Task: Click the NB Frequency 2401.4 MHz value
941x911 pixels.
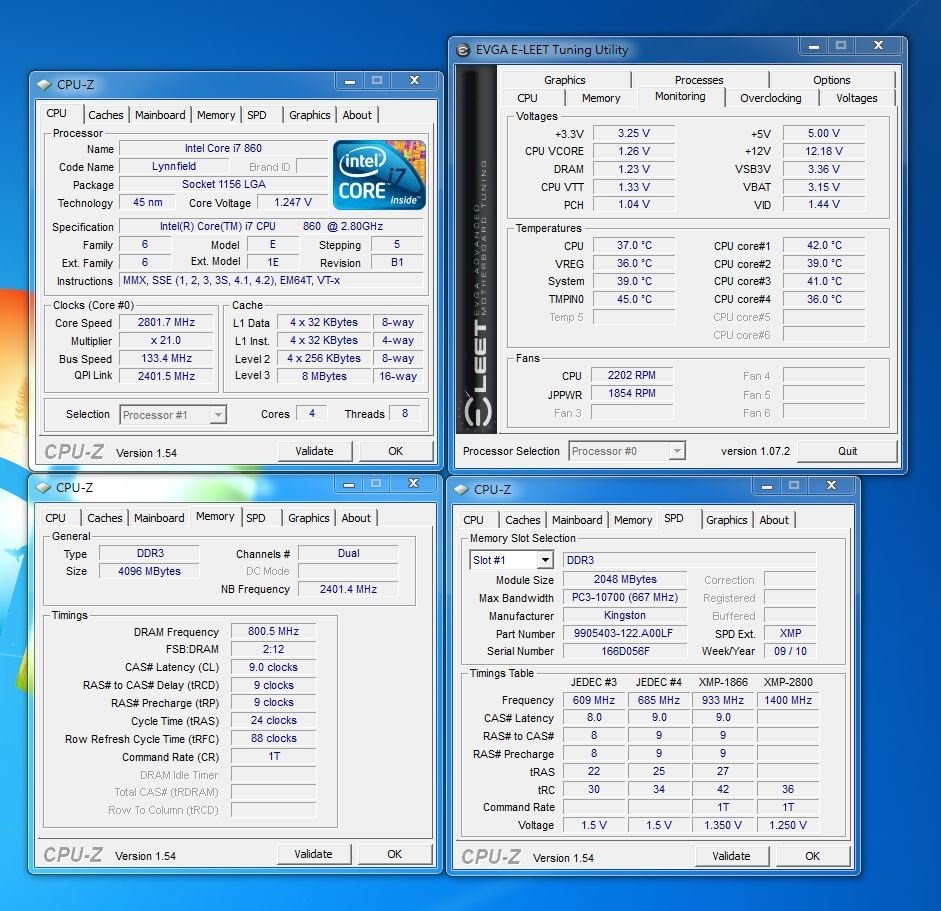Action: coord(348,589)
